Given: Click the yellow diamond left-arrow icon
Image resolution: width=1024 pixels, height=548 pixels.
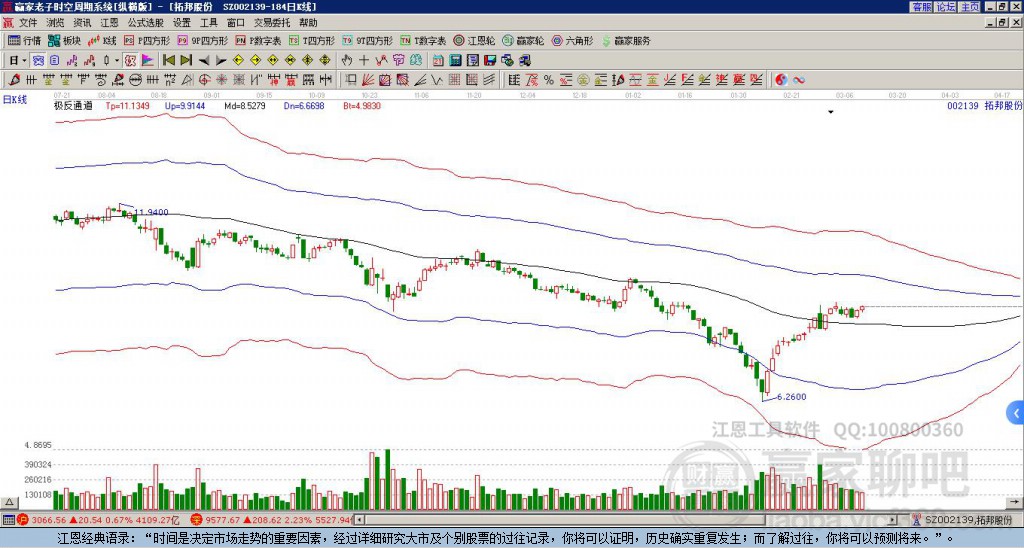Looking at the screenshot, I should point(238,61).
